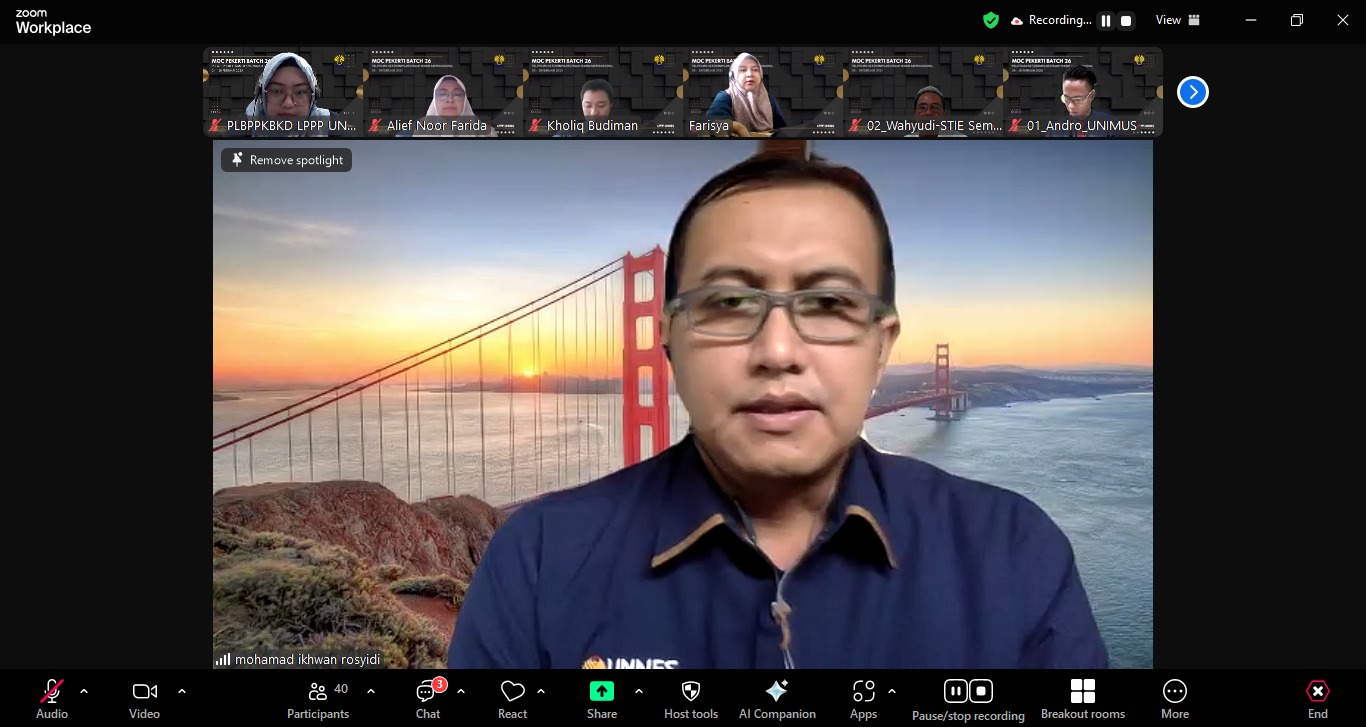The image size is (1366, 728).
Task: Open Breakout rooms
Action: tap(1082, 699)
